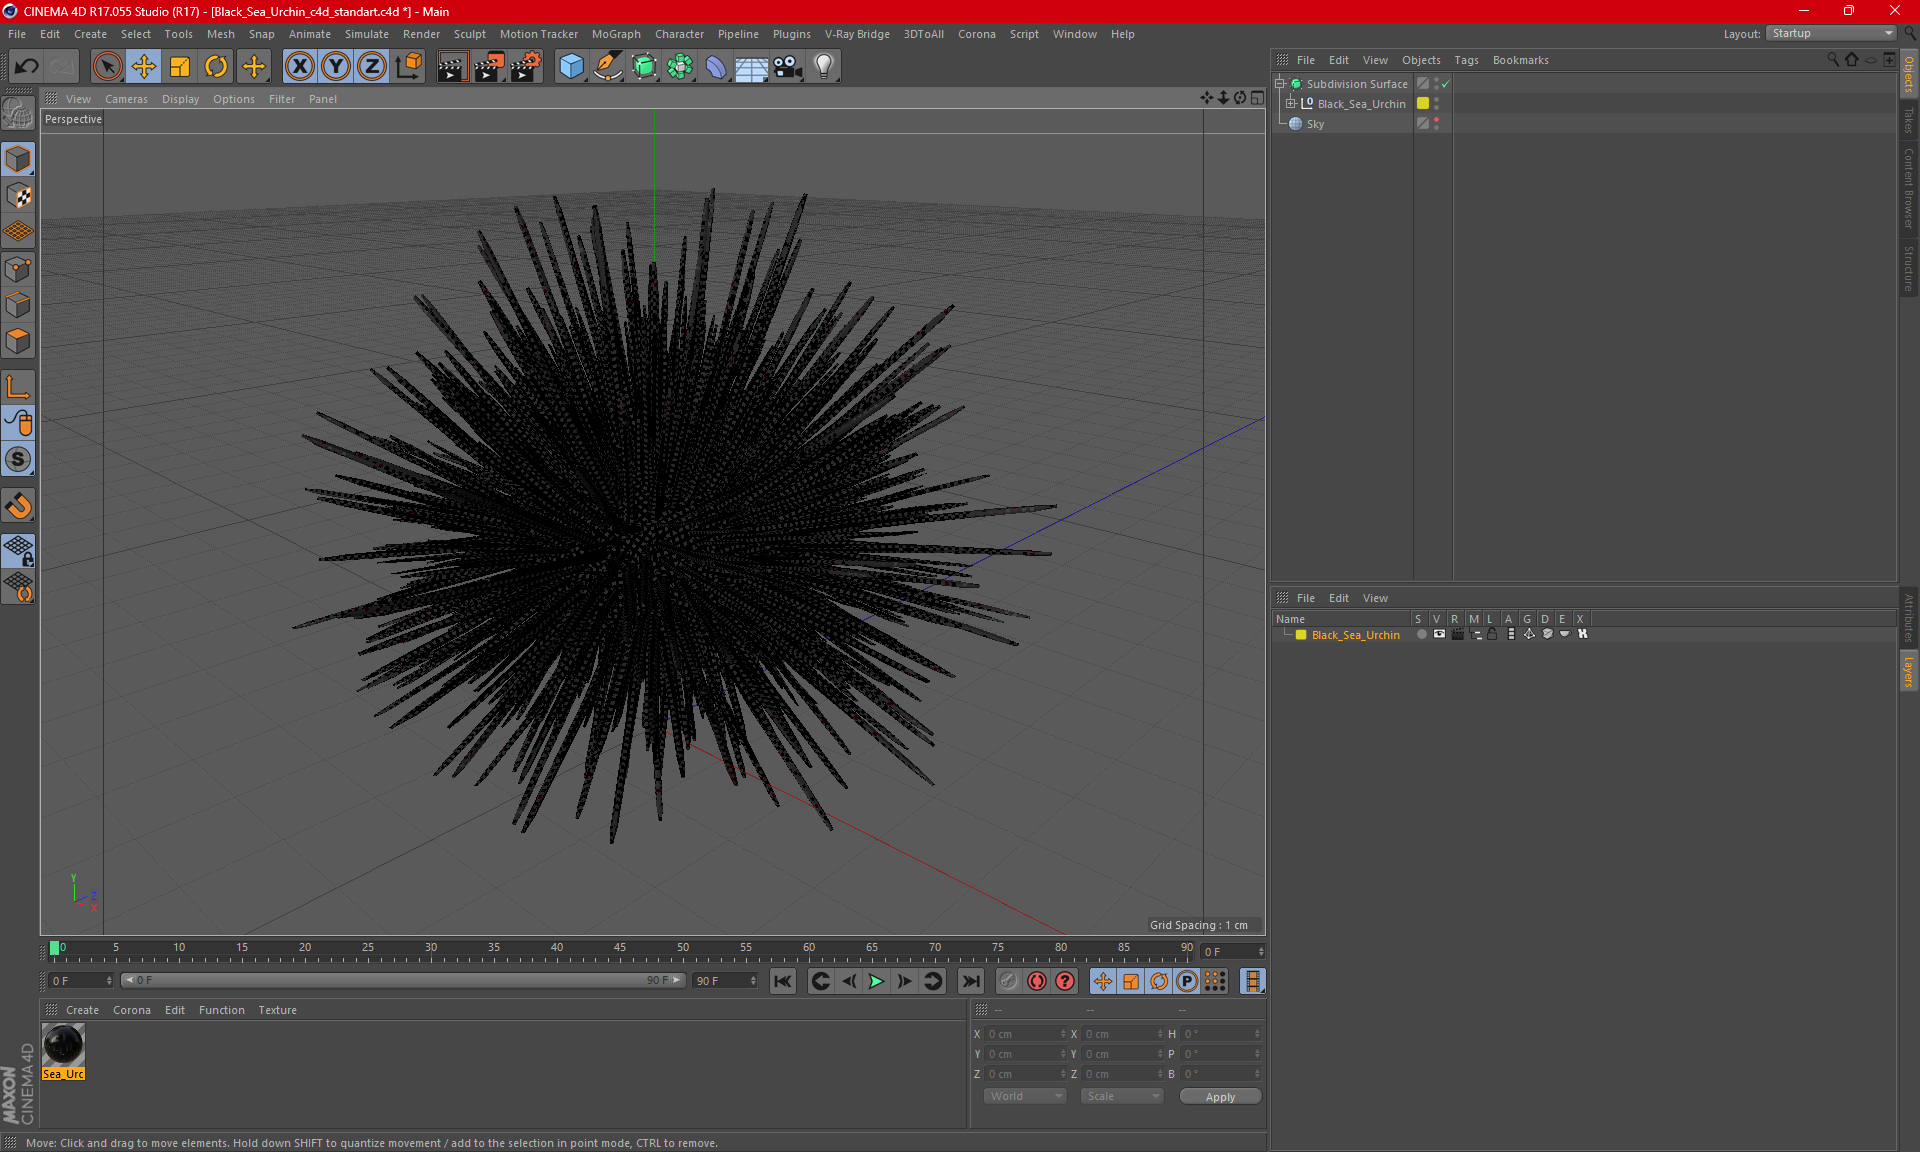1920x1152 pixels.
Task: Open the Object Manager Tags menu
Action: [x=1466, y=60]
